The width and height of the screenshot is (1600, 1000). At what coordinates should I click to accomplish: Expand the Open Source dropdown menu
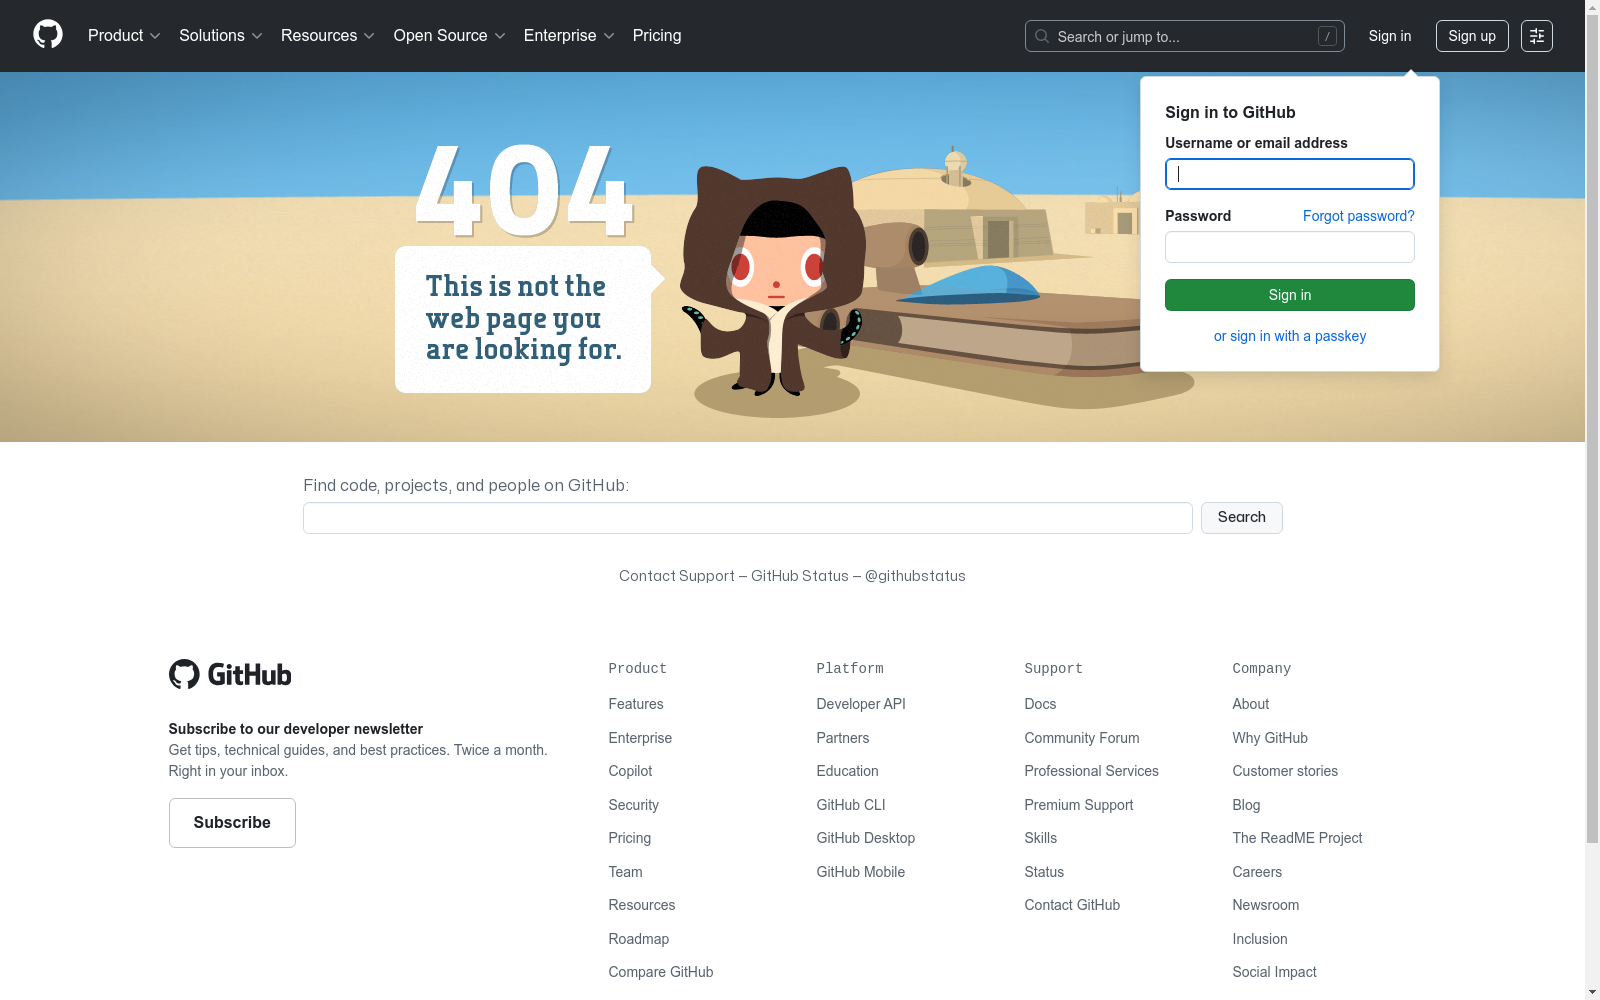(450, 35)
